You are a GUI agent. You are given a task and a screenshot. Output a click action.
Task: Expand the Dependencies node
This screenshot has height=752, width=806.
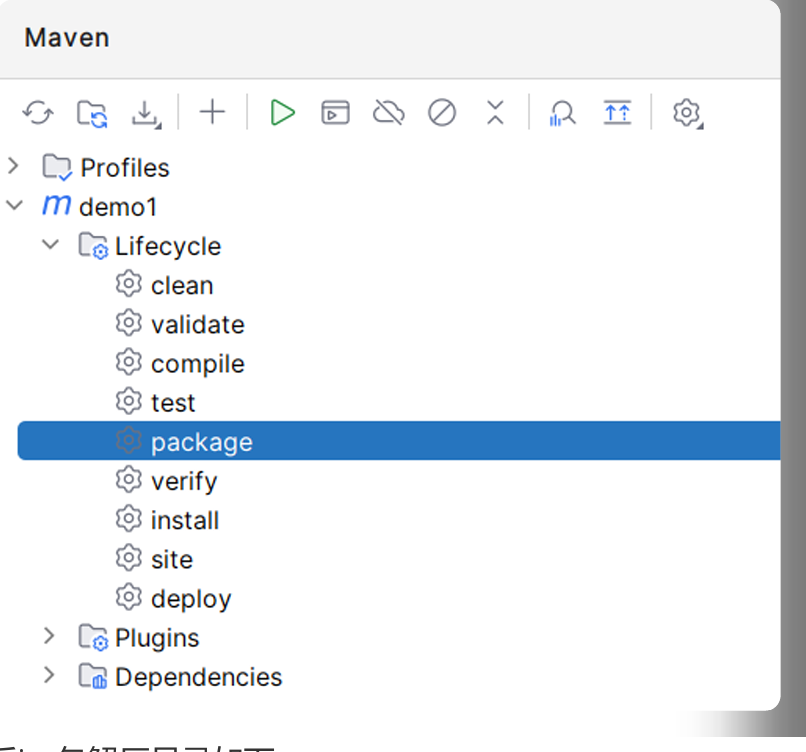pos(49,675)
